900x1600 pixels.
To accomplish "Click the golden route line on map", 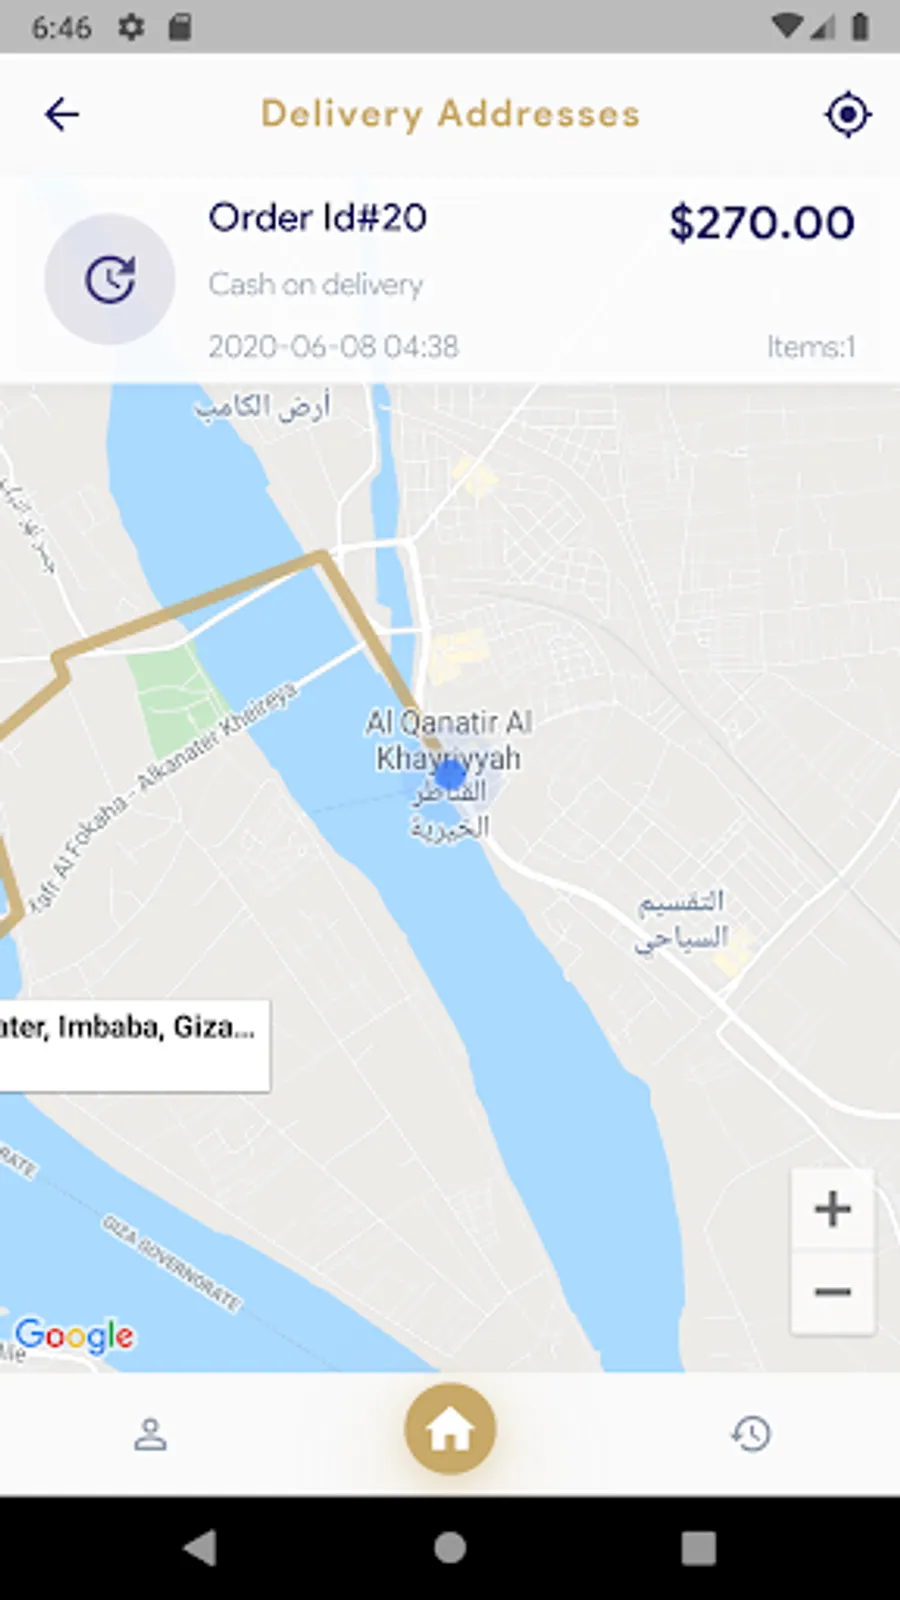I will 190,603.
